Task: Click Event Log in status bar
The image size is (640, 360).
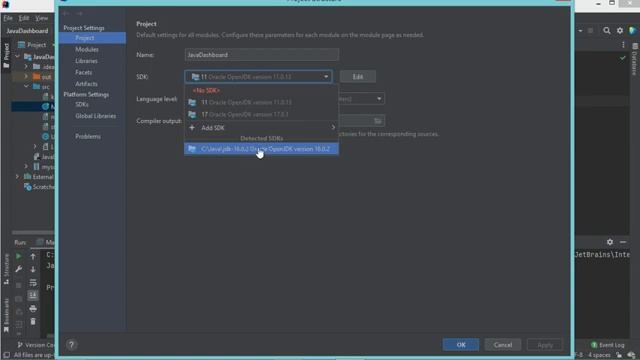Action: tap(608, 345)
